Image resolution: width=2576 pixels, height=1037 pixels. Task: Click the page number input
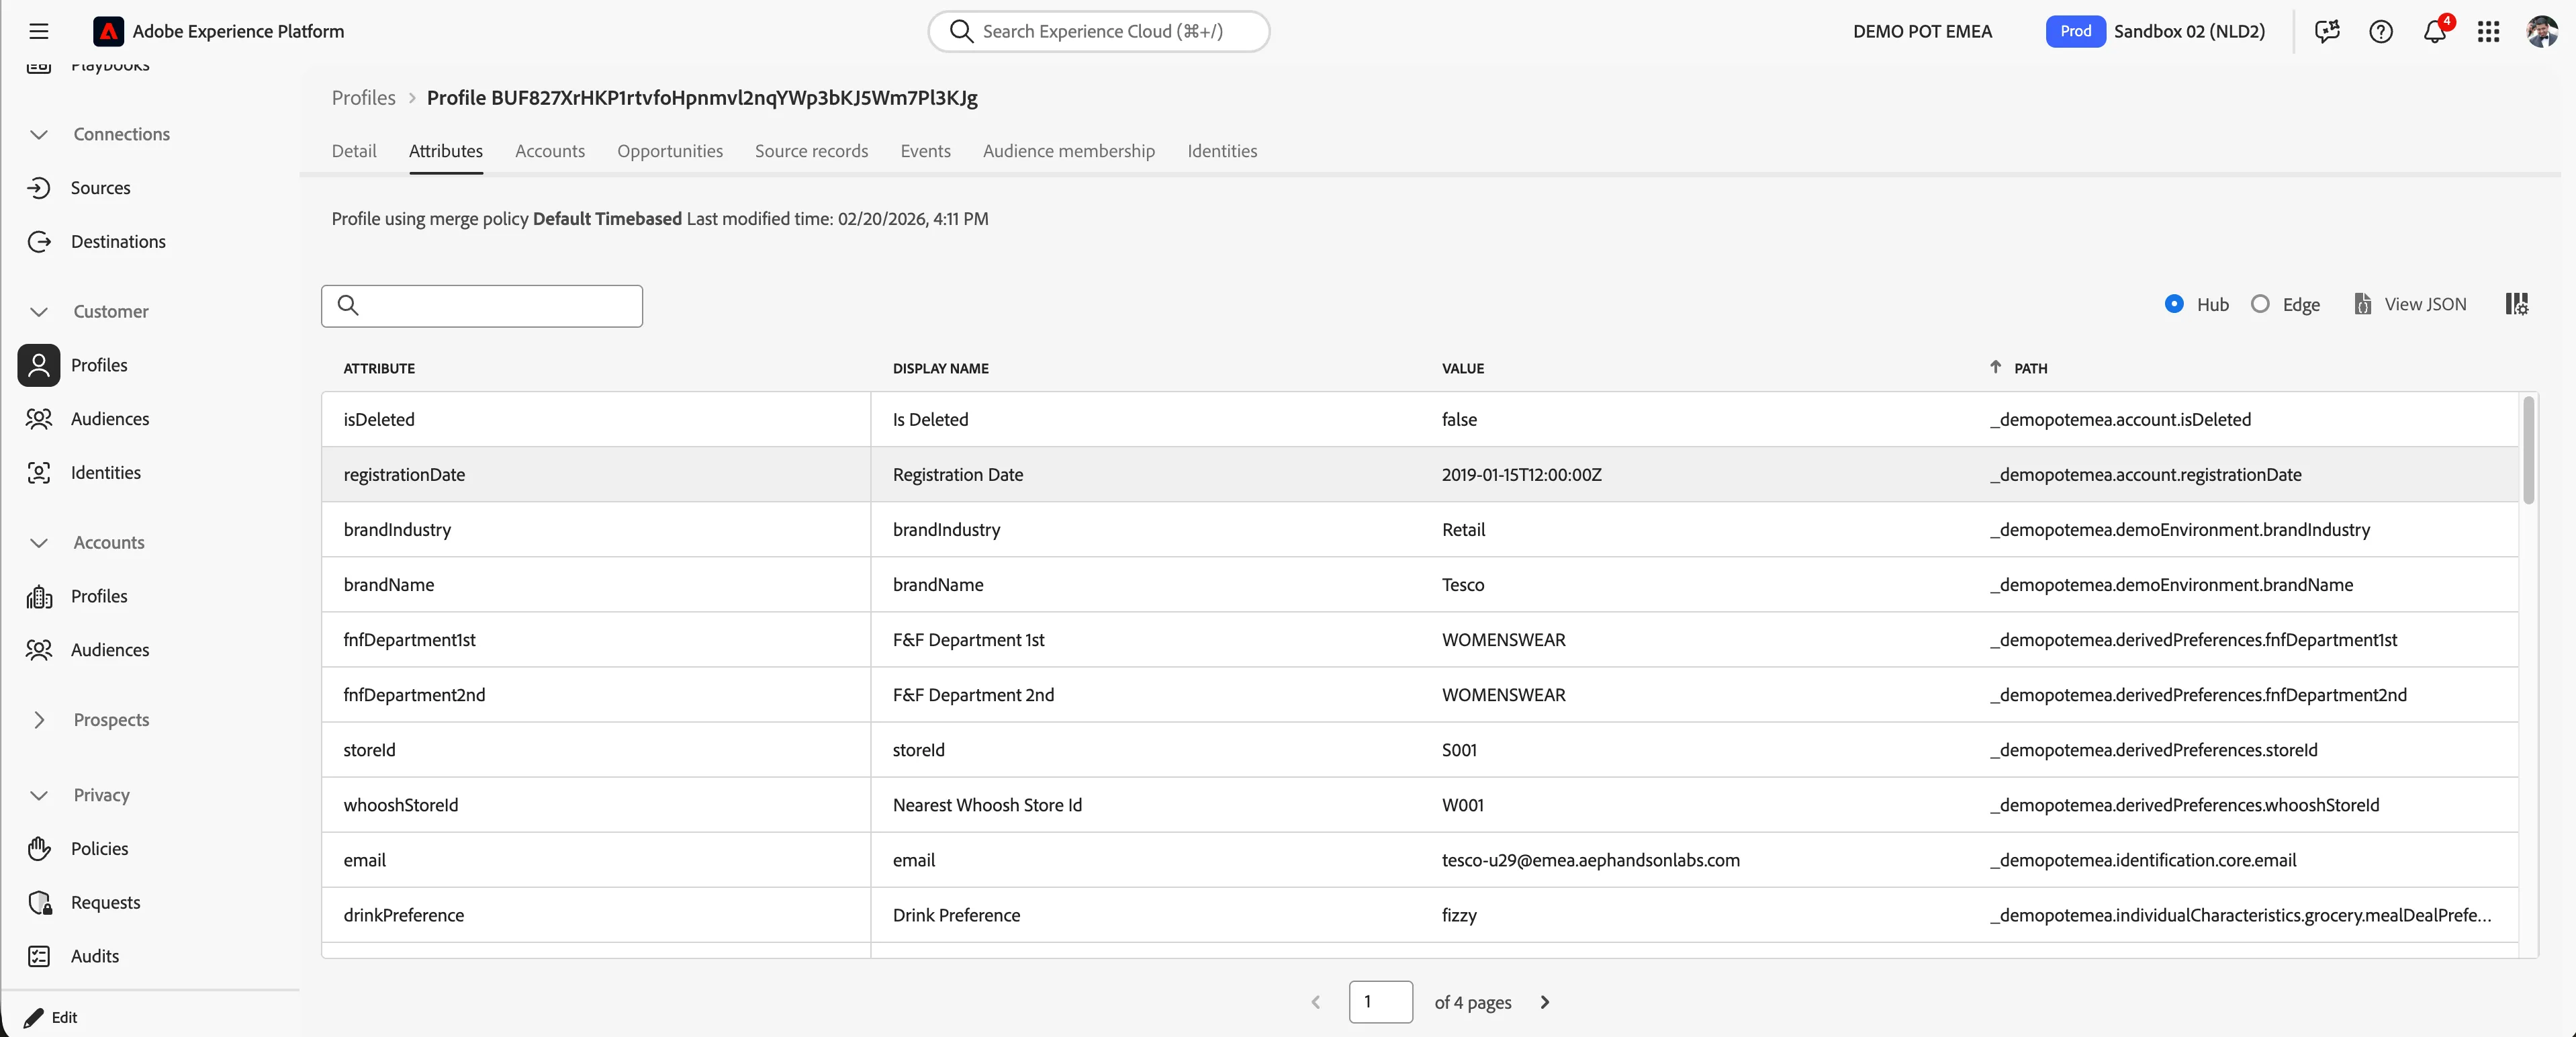[1380, 1002]
